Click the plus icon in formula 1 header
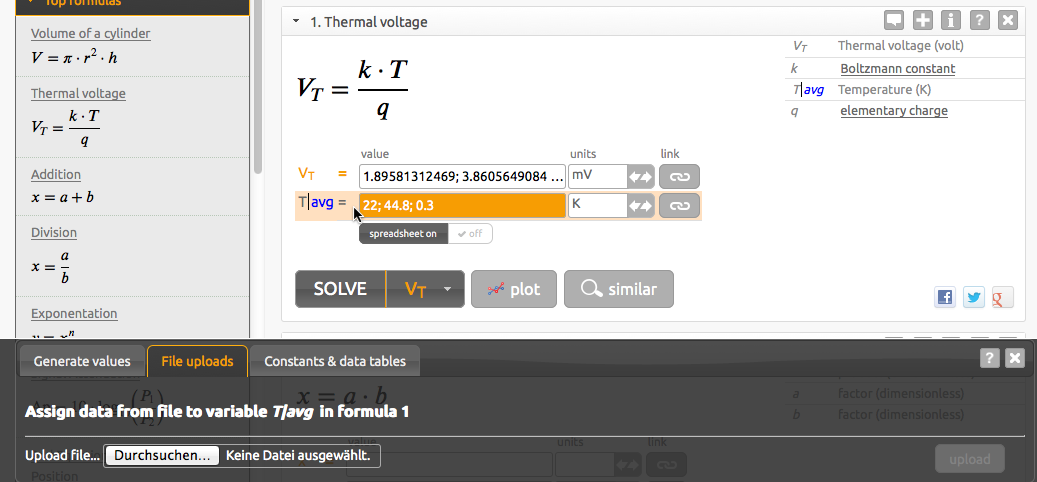 pos(923,20)
